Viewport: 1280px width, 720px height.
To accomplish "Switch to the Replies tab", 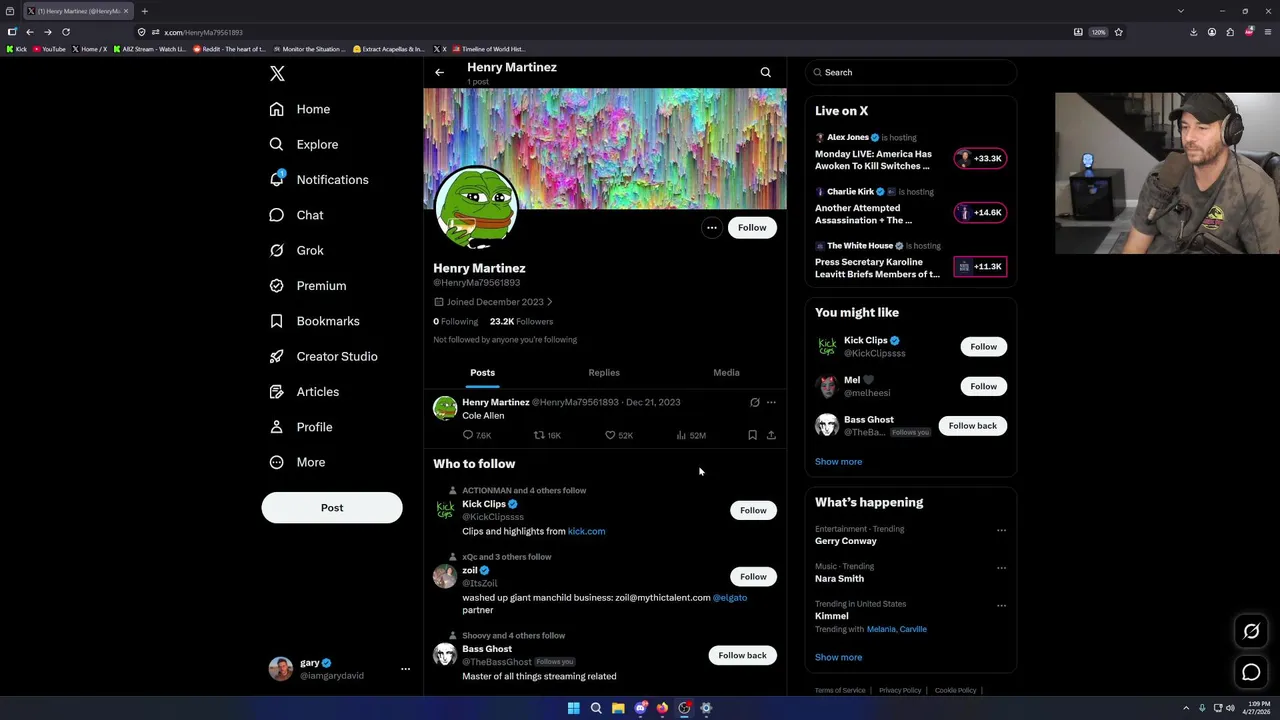I will (x=604, y=373).
